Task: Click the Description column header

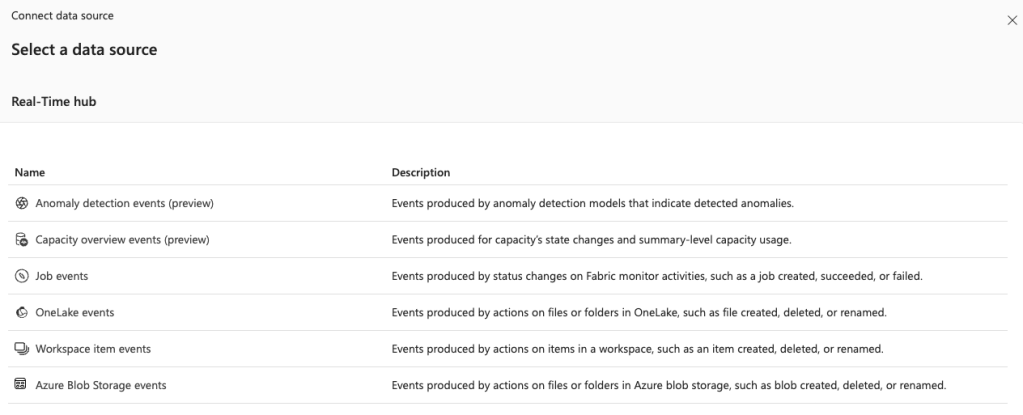Action: click(420, 172)
